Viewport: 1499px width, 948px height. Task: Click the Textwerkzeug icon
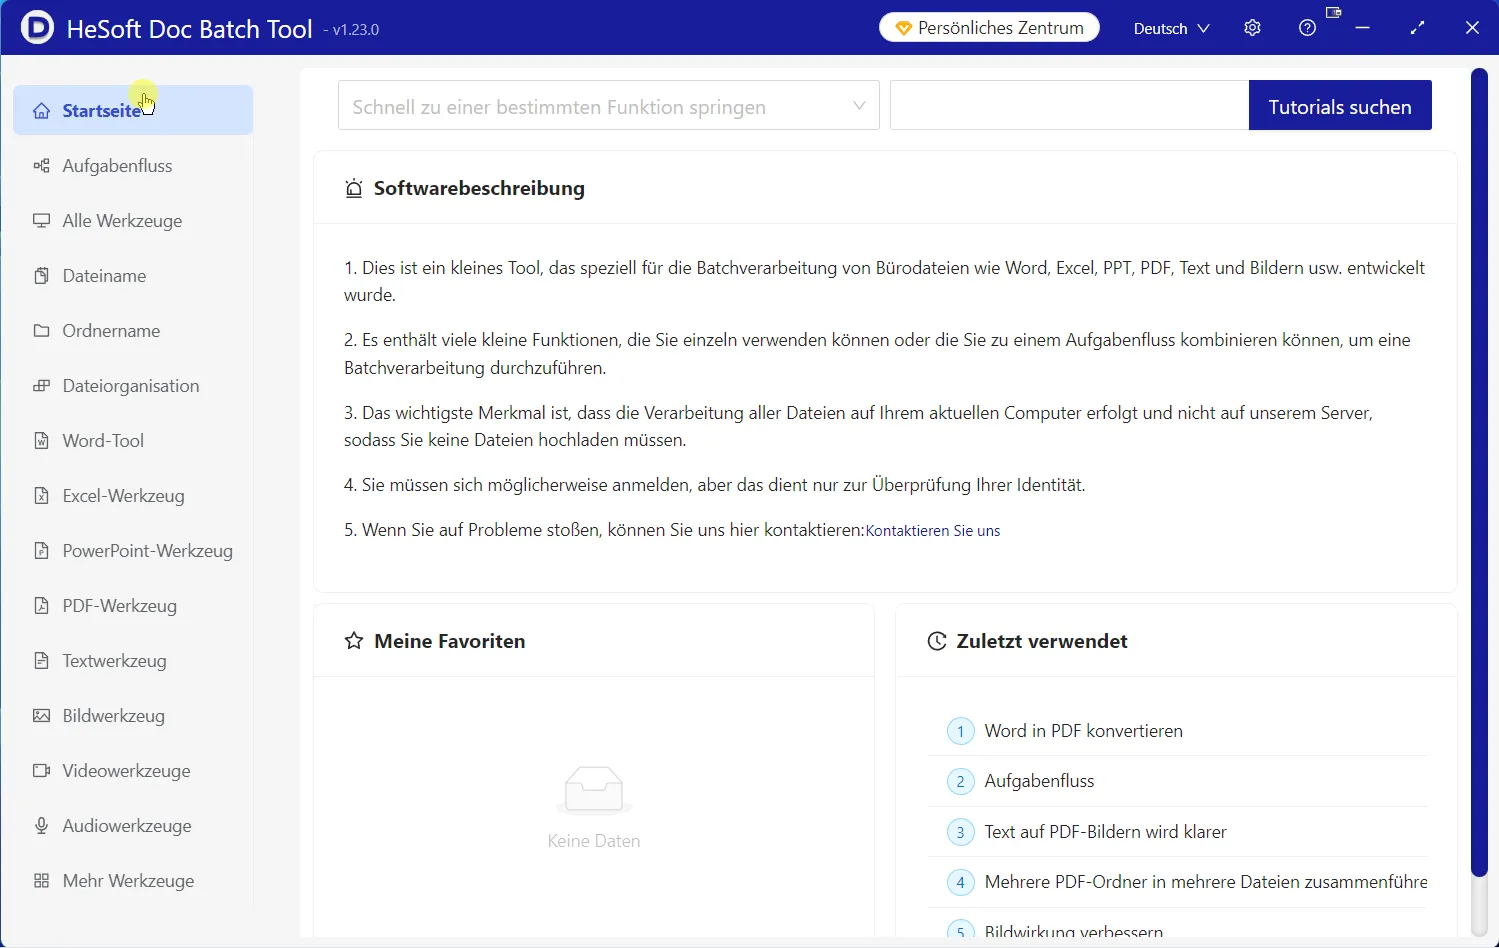tap(41, 661)
